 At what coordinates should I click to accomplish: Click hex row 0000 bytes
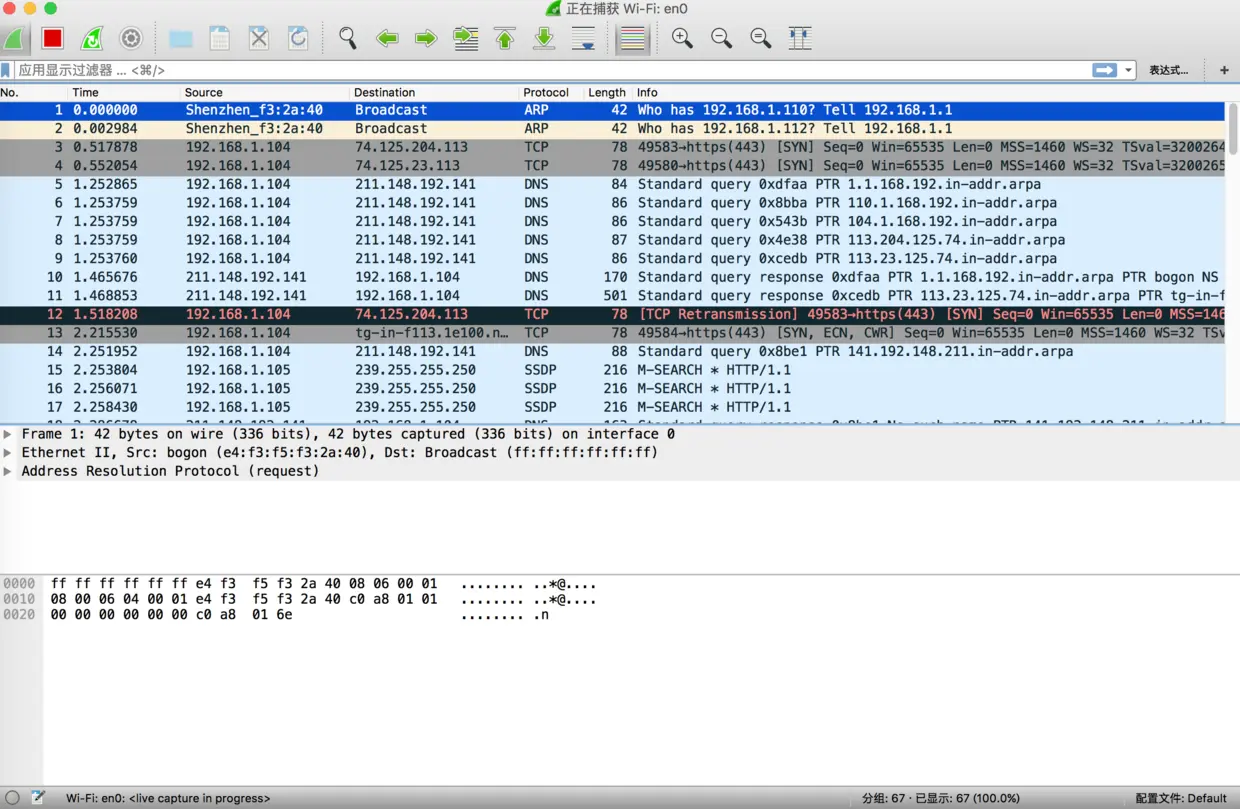244,584
